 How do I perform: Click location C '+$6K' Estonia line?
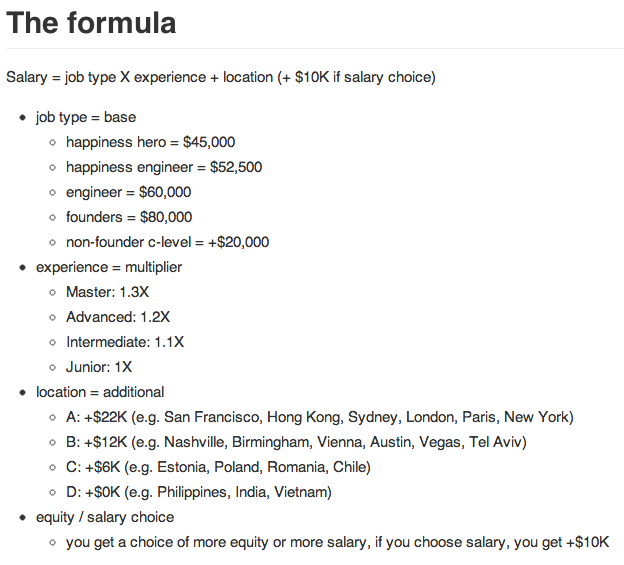[218, 468]
